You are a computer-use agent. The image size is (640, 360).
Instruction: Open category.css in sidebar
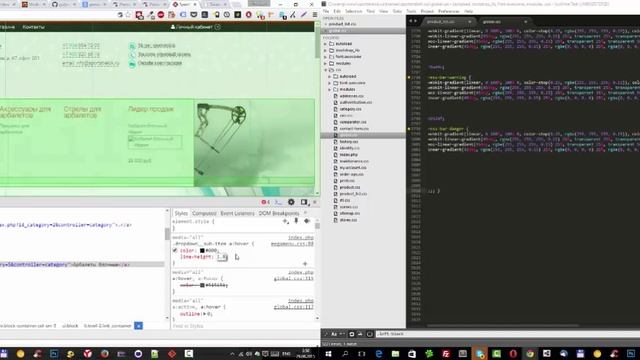point(350,109)
